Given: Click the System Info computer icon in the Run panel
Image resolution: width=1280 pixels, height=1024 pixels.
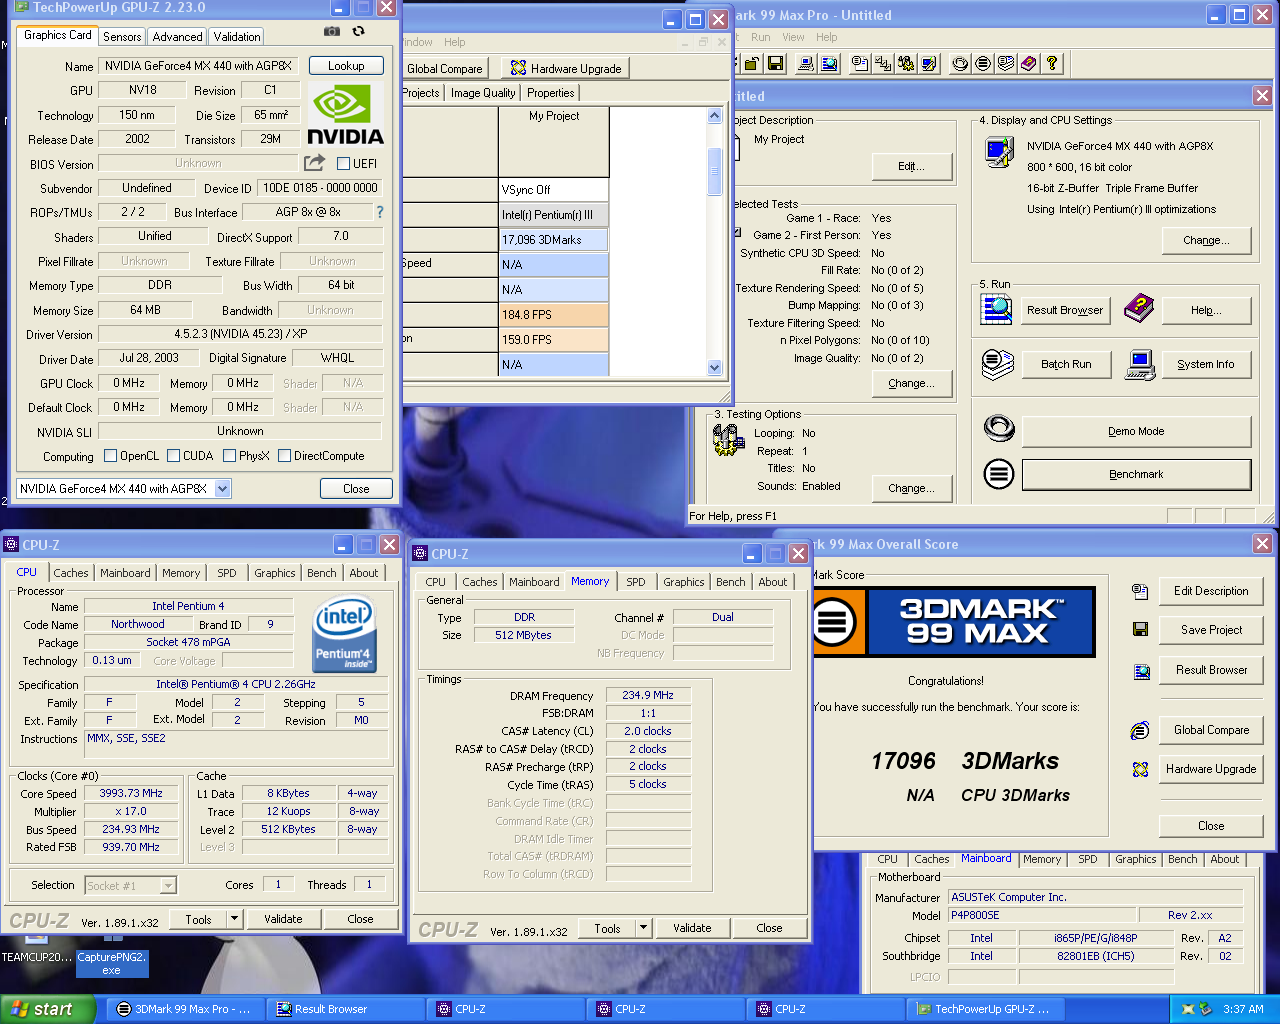Looking at the screenshot, I should pos(1140,364).
